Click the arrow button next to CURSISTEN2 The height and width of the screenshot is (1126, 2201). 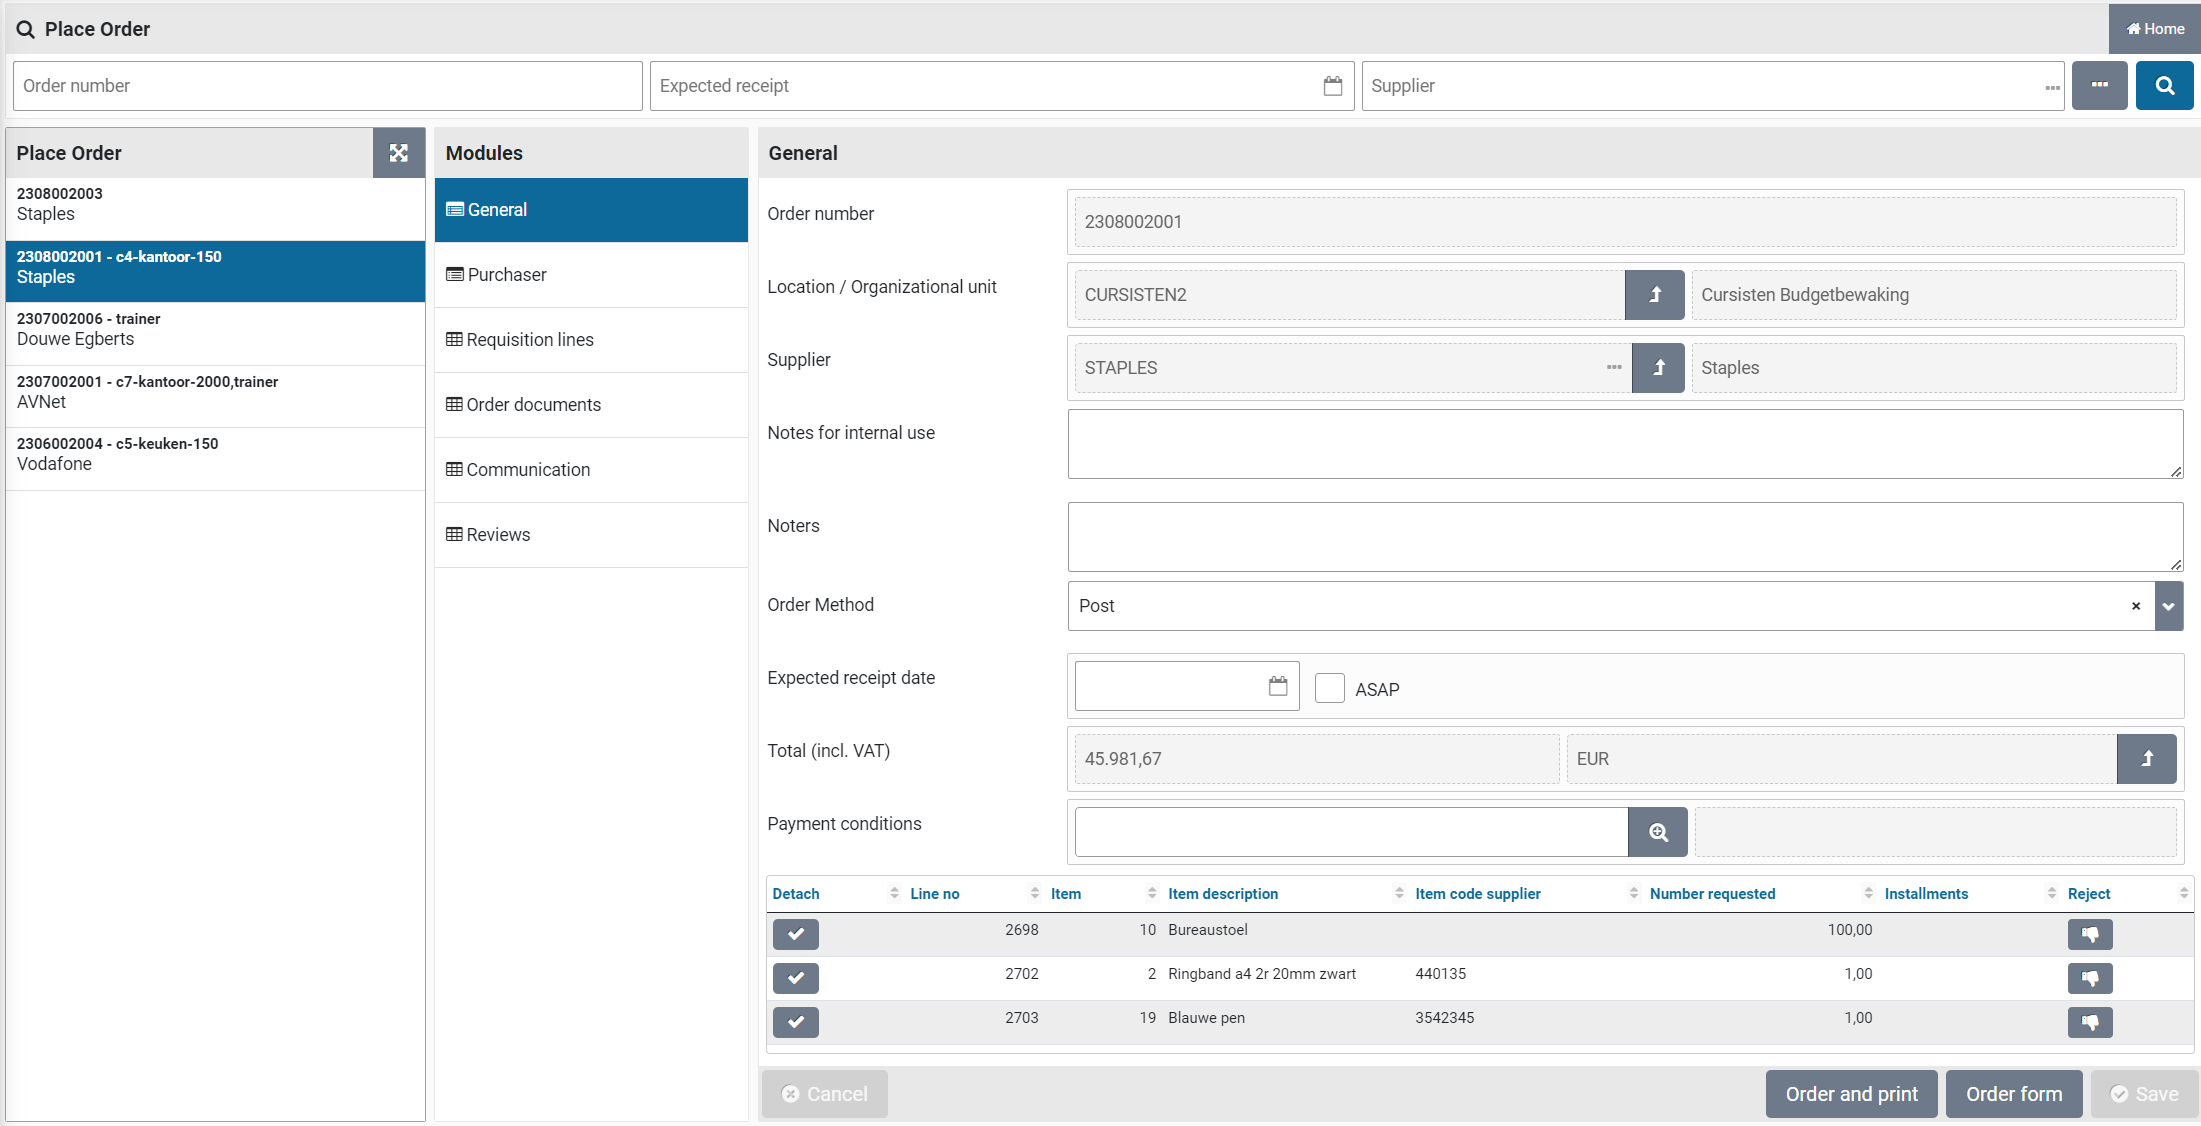(1654, 295)
